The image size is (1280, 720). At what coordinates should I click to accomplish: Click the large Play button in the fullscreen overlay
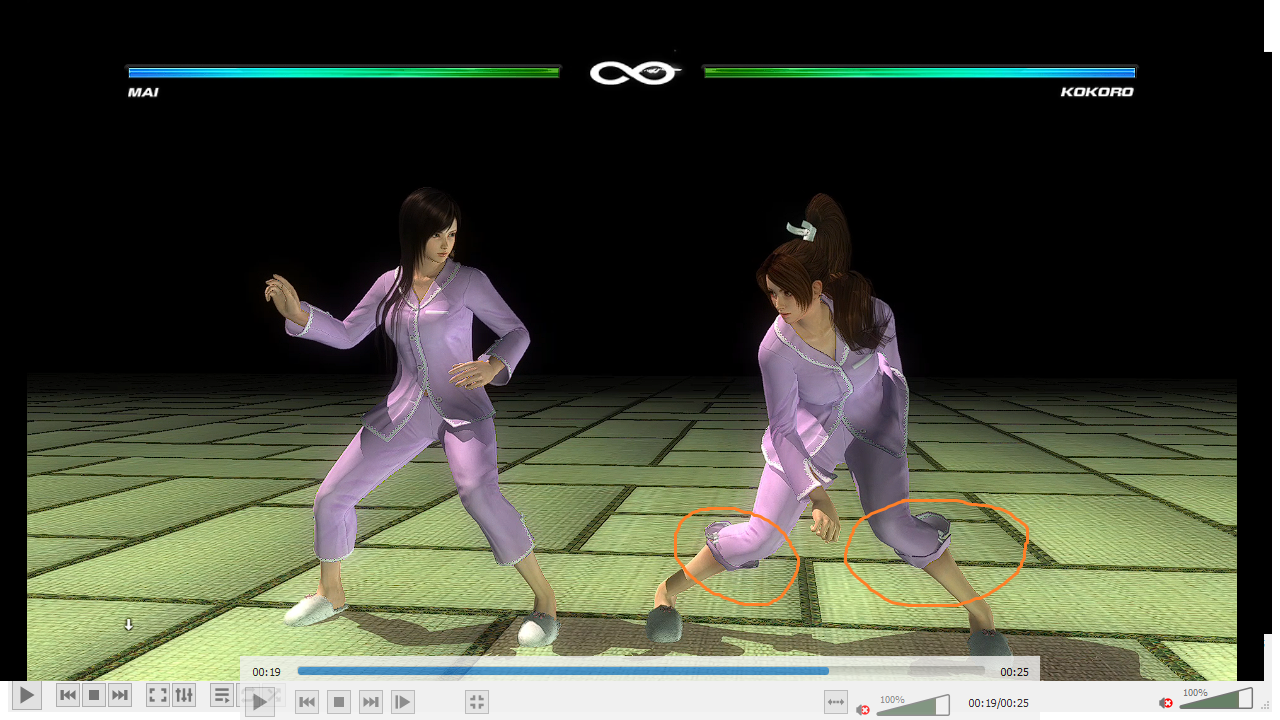259,702
